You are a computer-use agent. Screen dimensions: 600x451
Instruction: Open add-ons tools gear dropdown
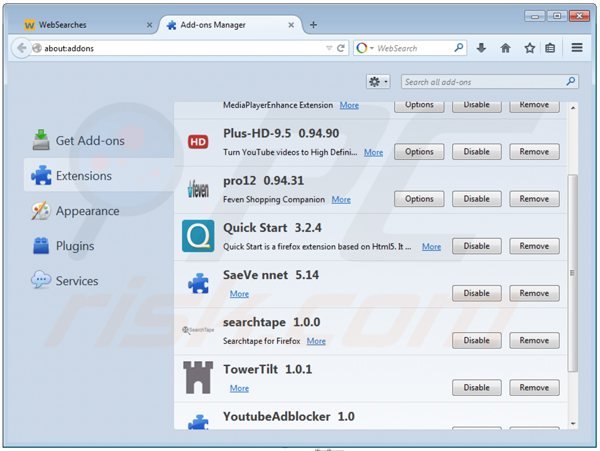(x=378, y=81)
